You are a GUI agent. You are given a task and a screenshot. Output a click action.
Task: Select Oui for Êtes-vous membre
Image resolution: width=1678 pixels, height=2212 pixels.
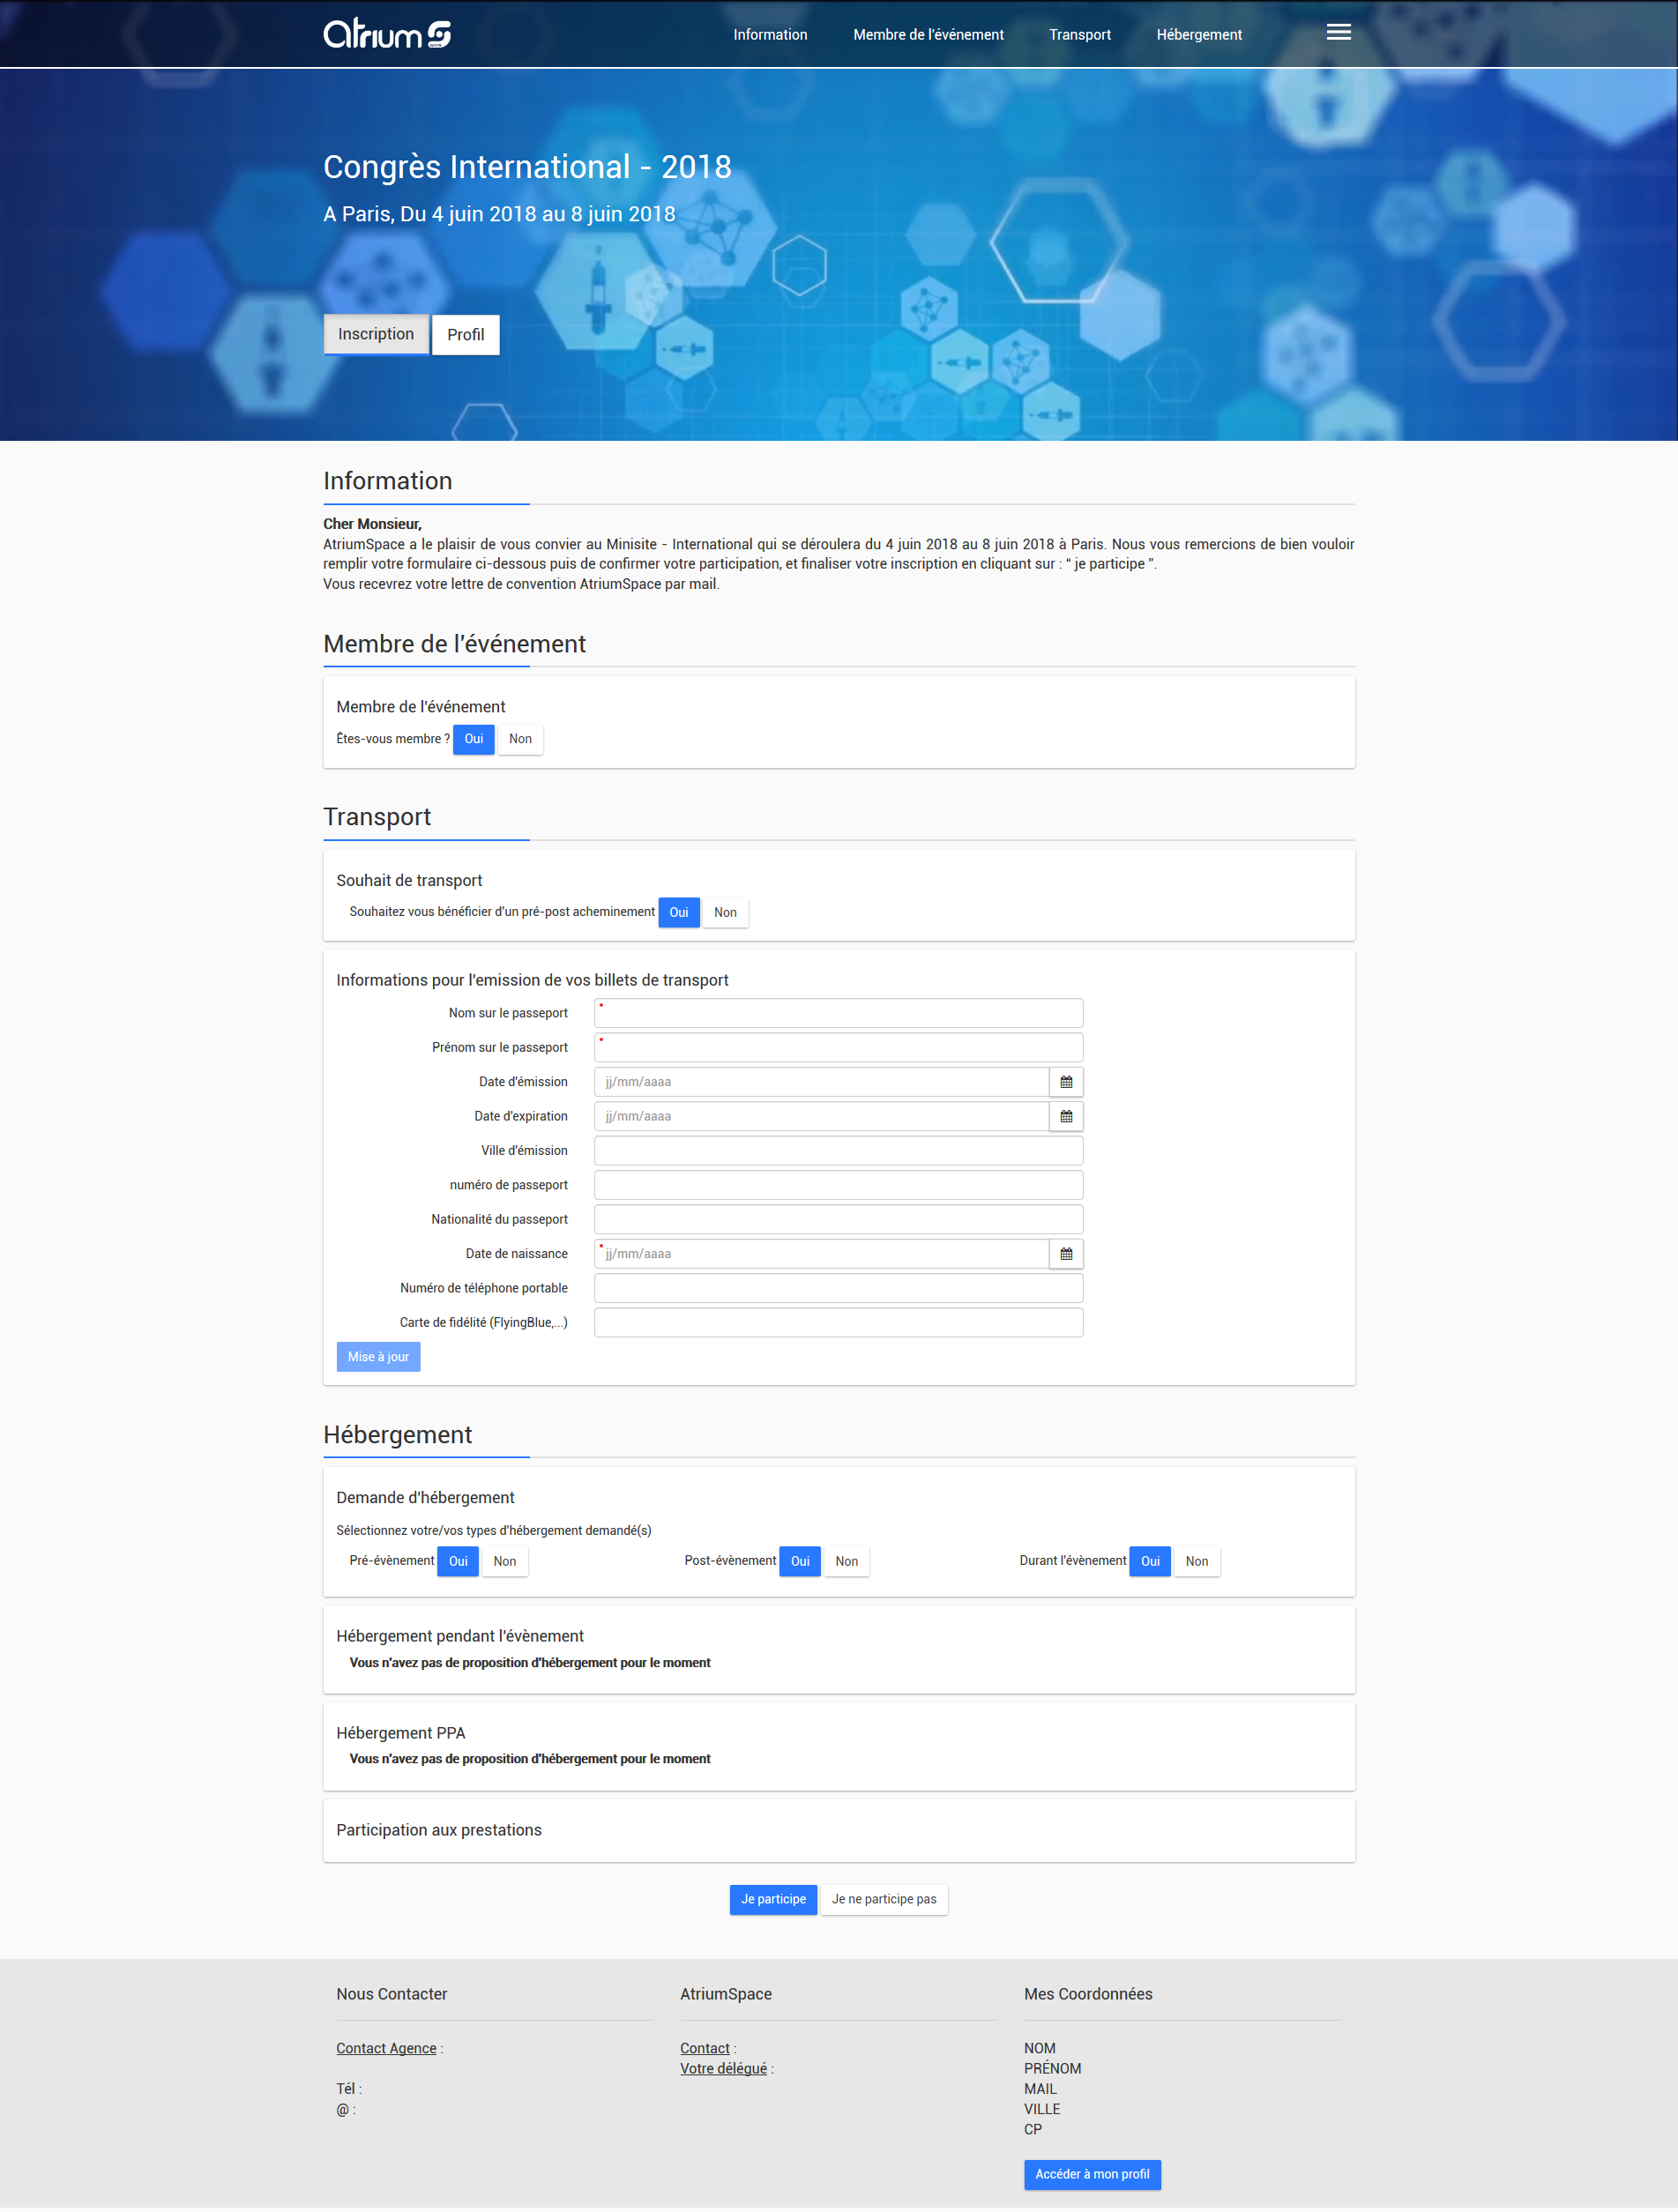[474, 739]
